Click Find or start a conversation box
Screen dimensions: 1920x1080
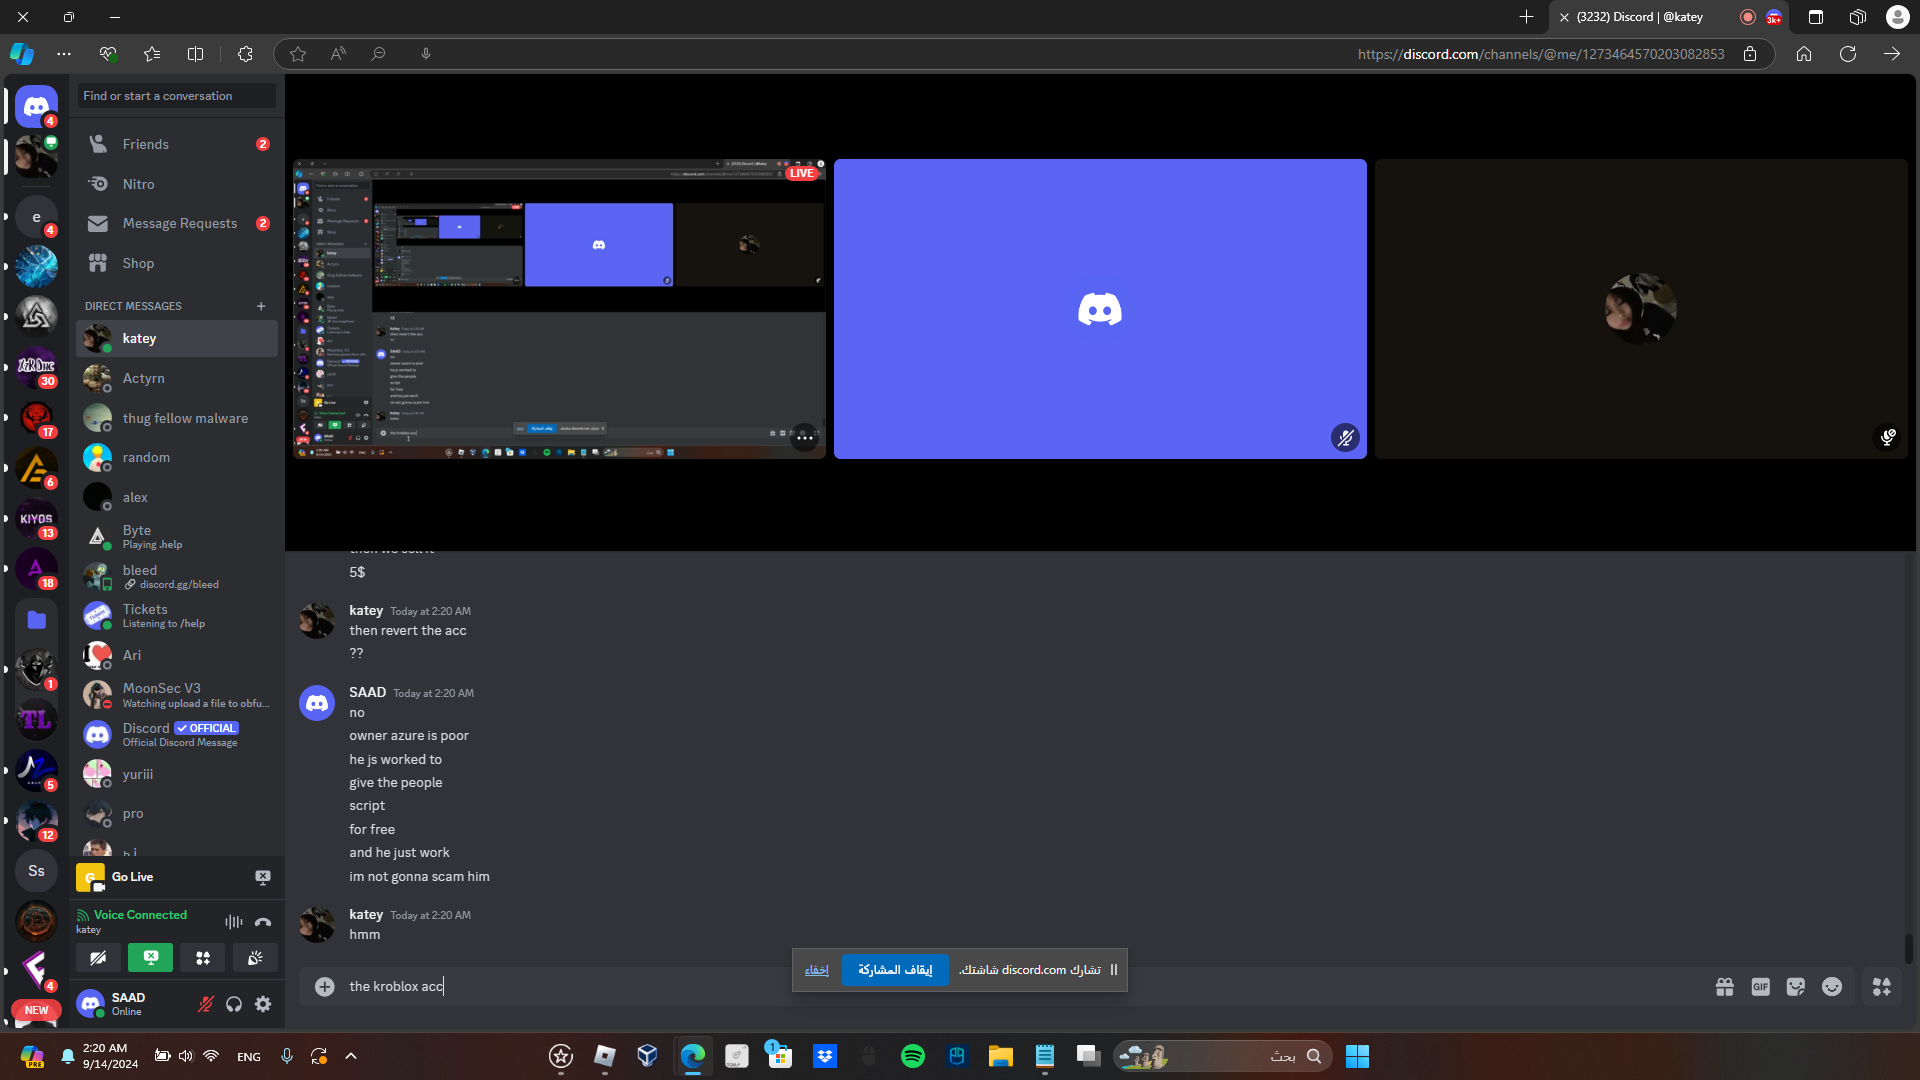click(177, 96)
